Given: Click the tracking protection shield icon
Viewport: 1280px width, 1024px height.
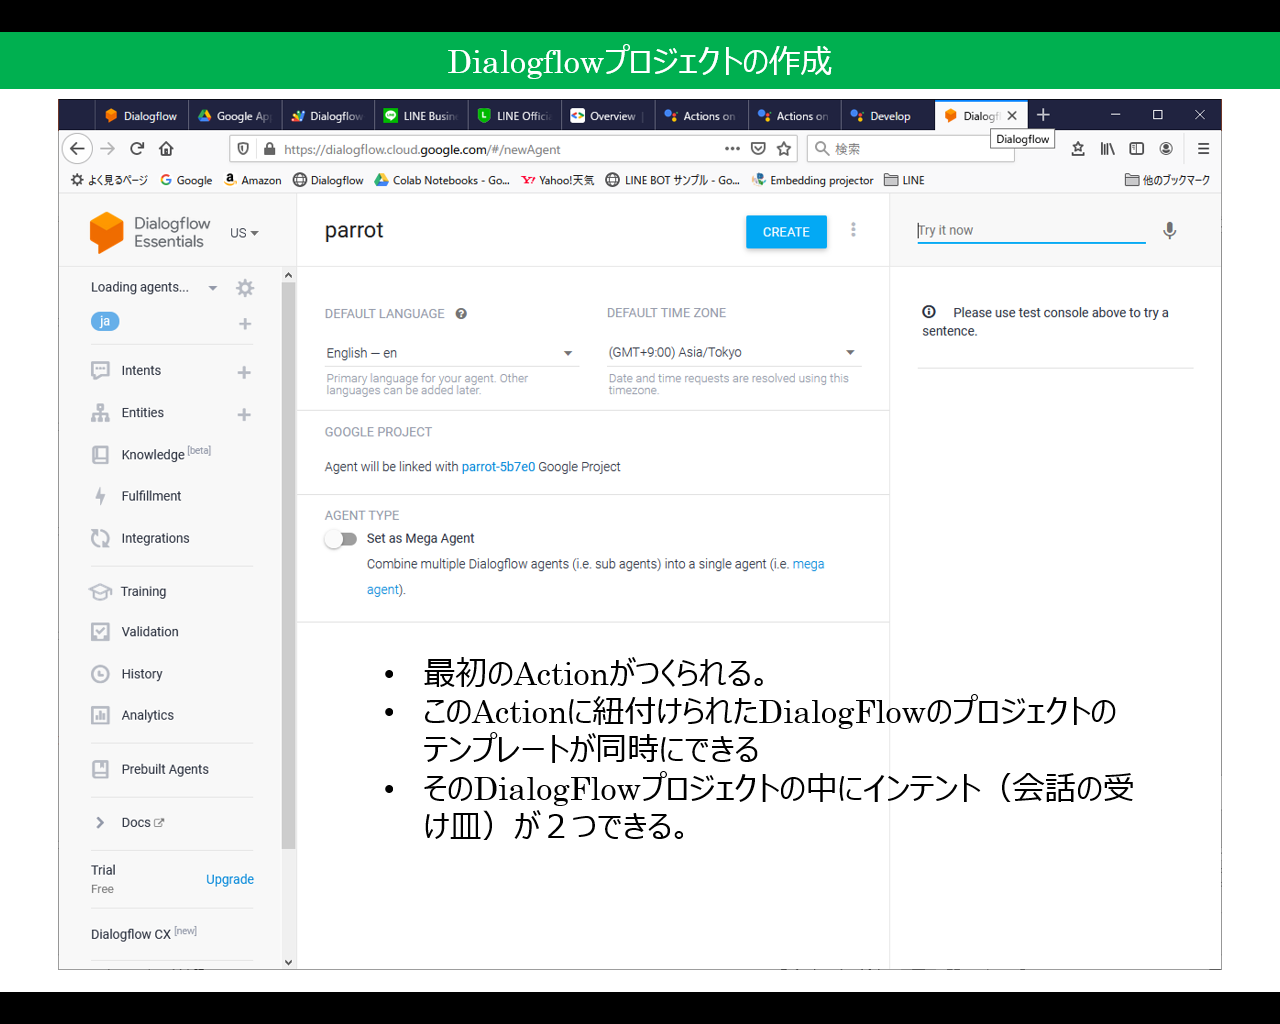Looking at the screenshot, I should click(243, 149).
